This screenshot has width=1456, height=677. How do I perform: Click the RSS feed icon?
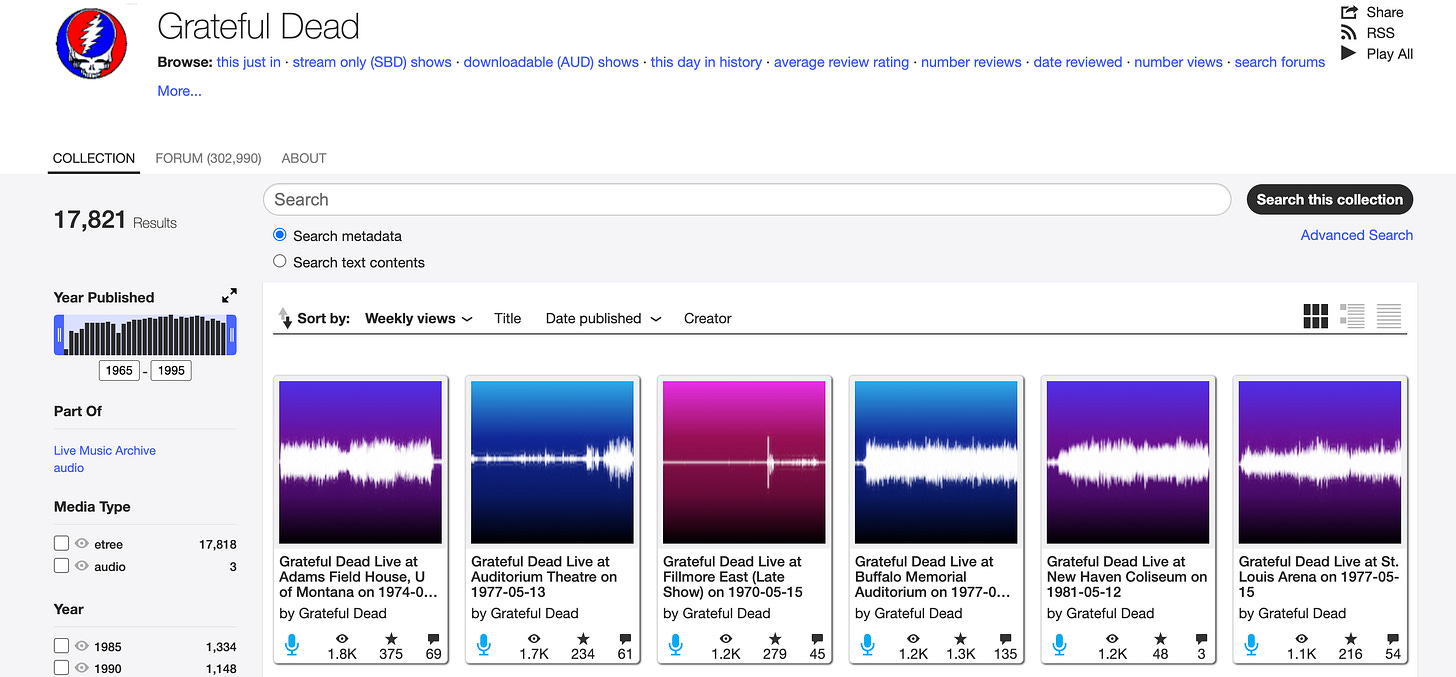tap(1349, 33)
